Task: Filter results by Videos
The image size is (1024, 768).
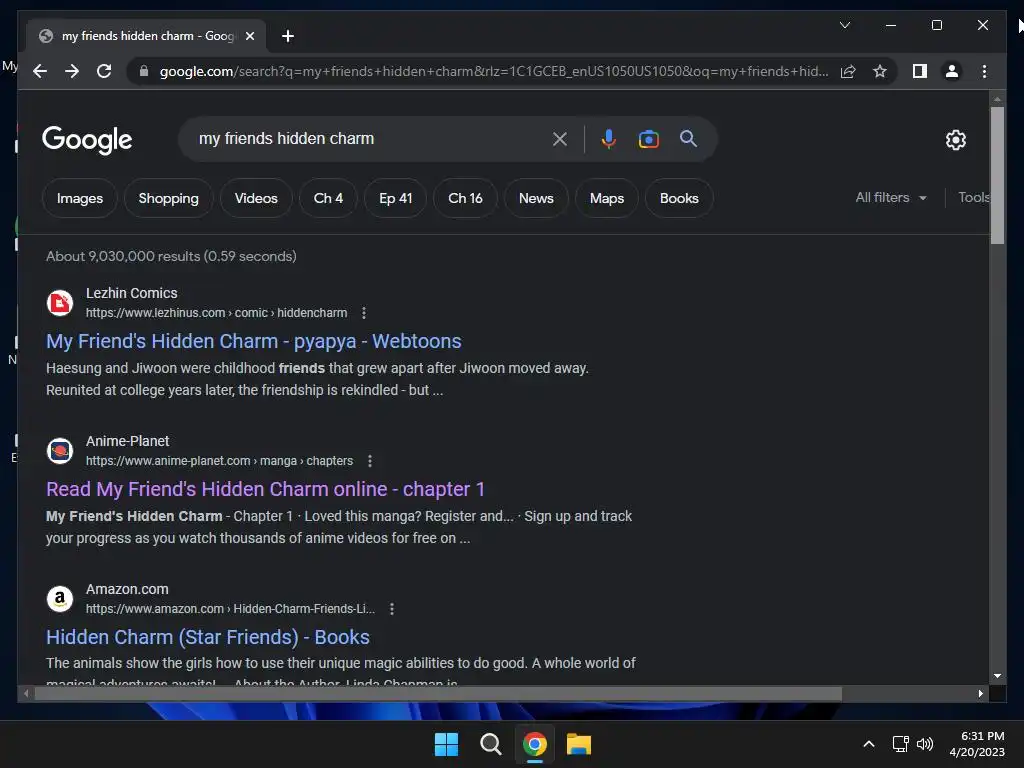Action: click(x=256, y=198)
